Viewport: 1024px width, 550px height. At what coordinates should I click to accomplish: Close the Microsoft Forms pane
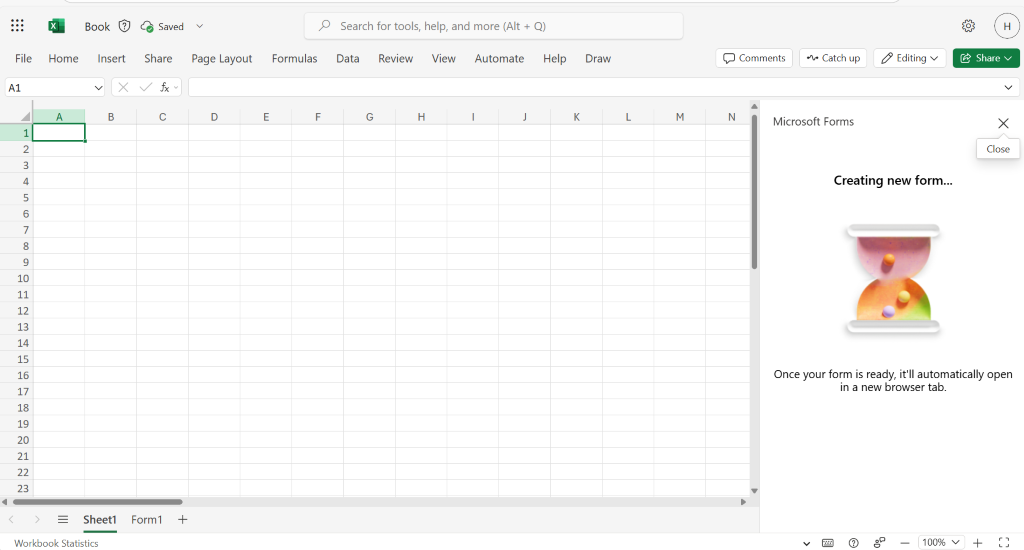click(1003, 123)
